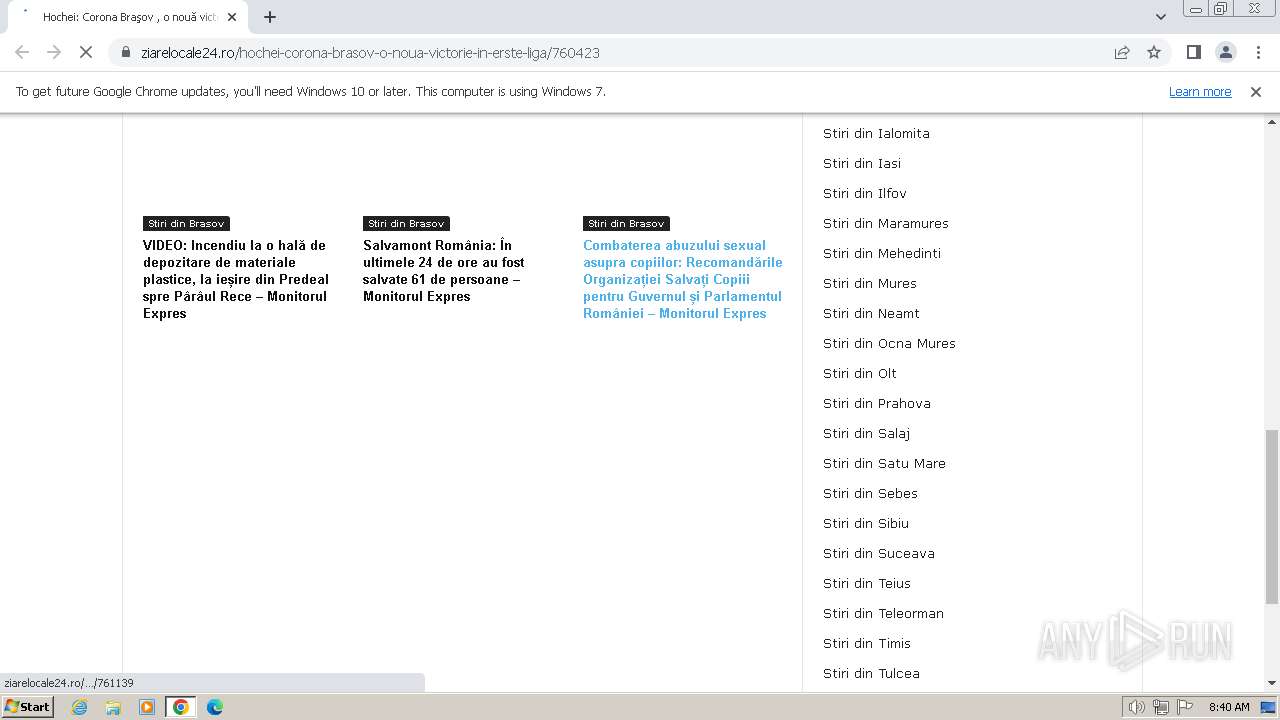1280x720 pixels.
Task: Open Stiri din Teius
Action: point(867,583)
